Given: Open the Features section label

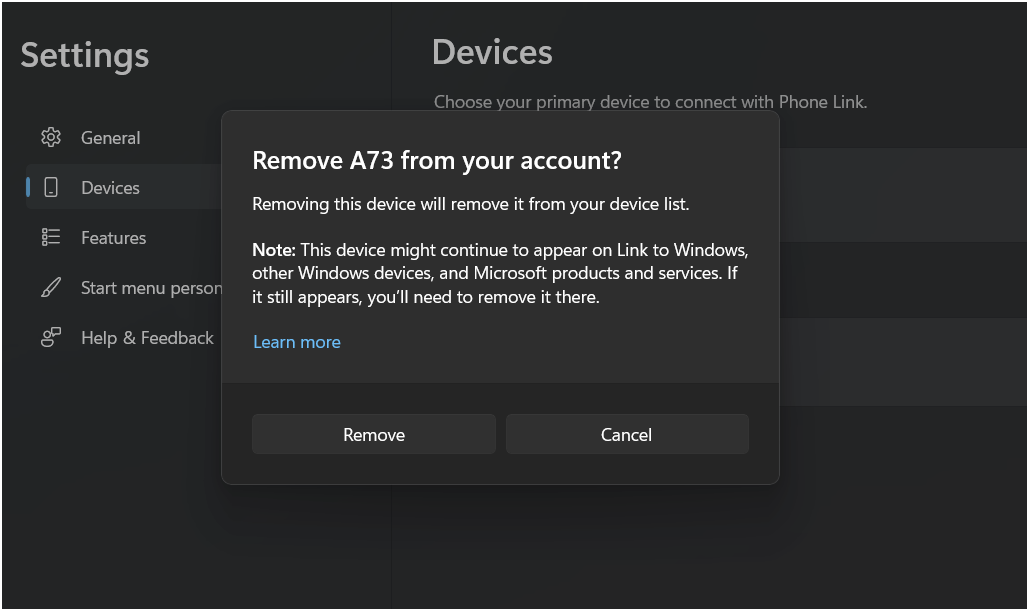Looking at the screenshot, I should [x=114, y=238].
